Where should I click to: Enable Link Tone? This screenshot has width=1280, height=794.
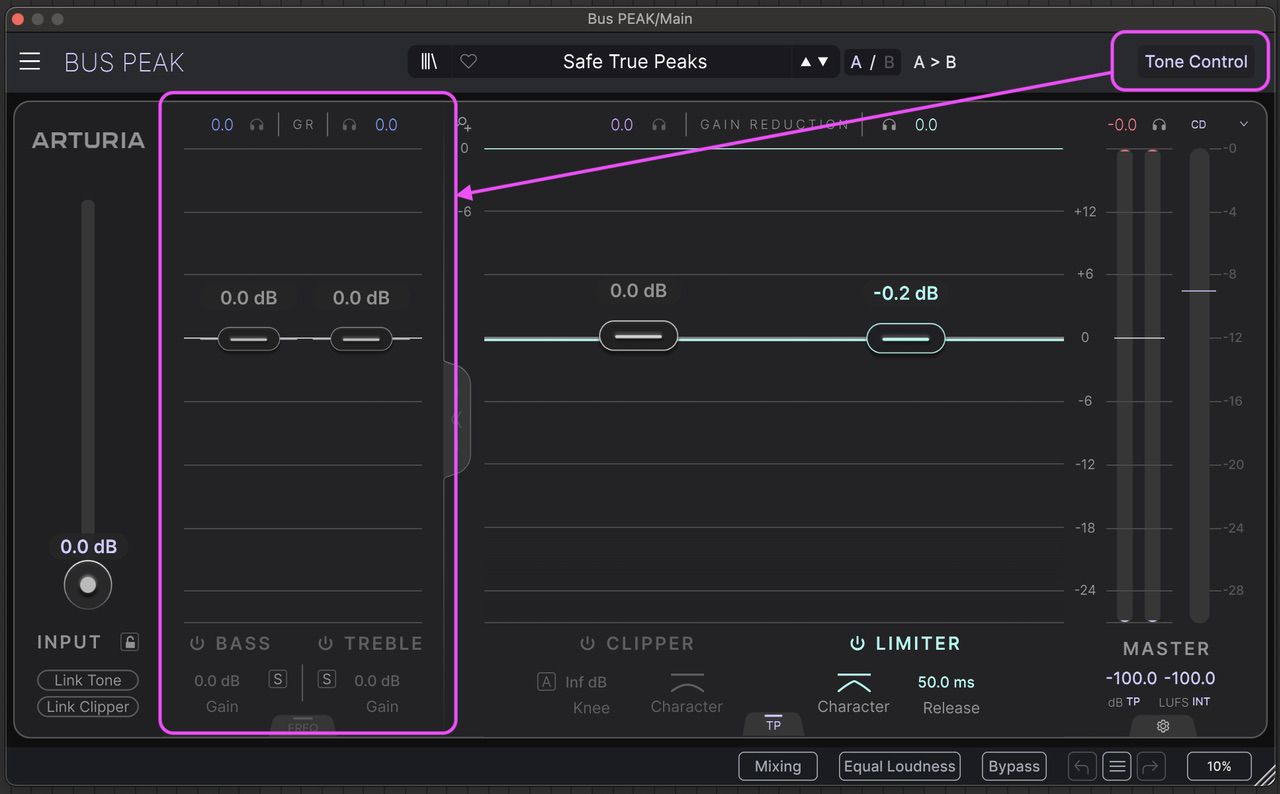click(88, 680)
